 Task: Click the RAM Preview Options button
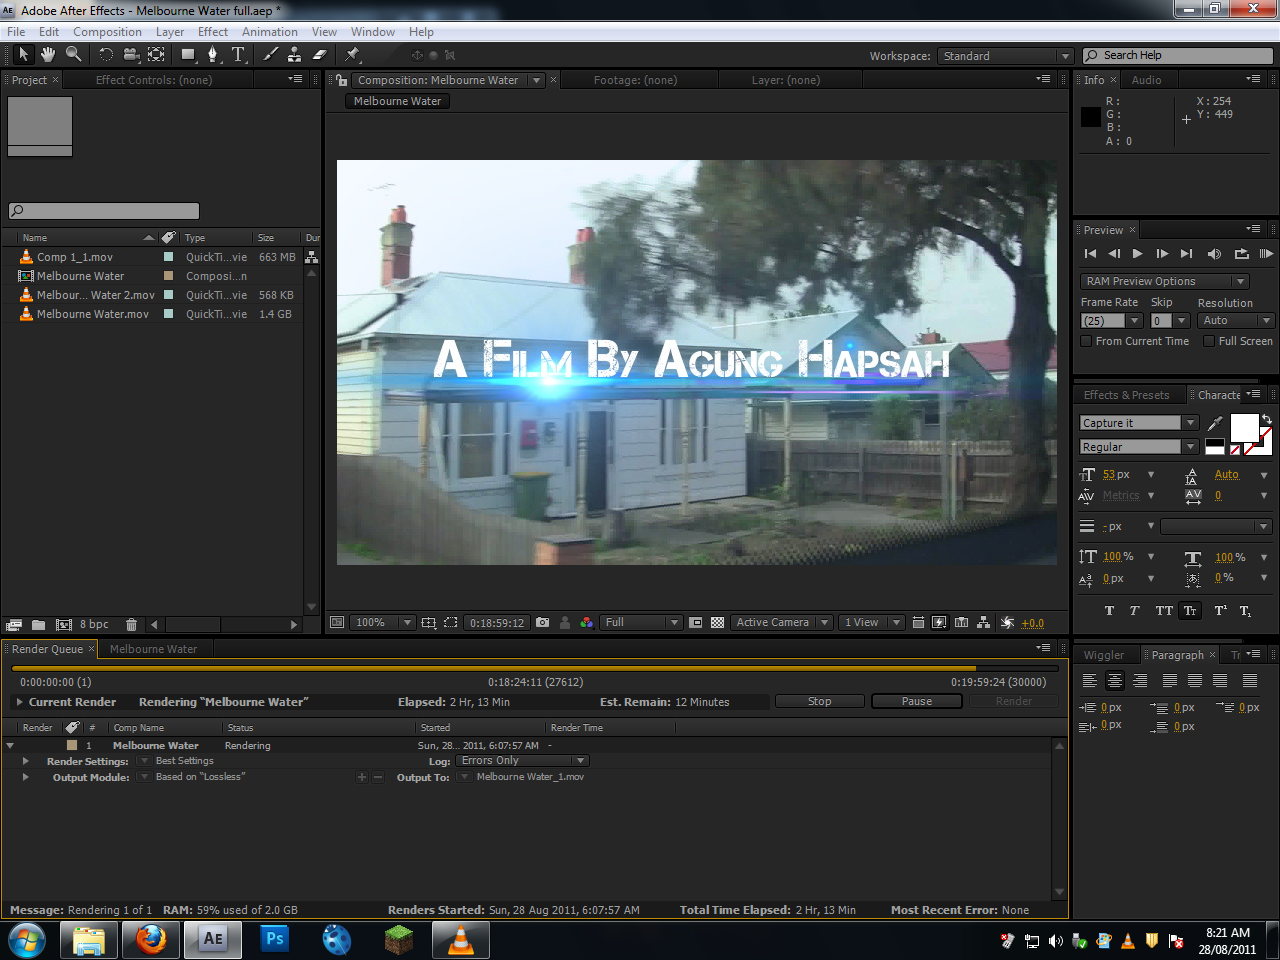1164,281
